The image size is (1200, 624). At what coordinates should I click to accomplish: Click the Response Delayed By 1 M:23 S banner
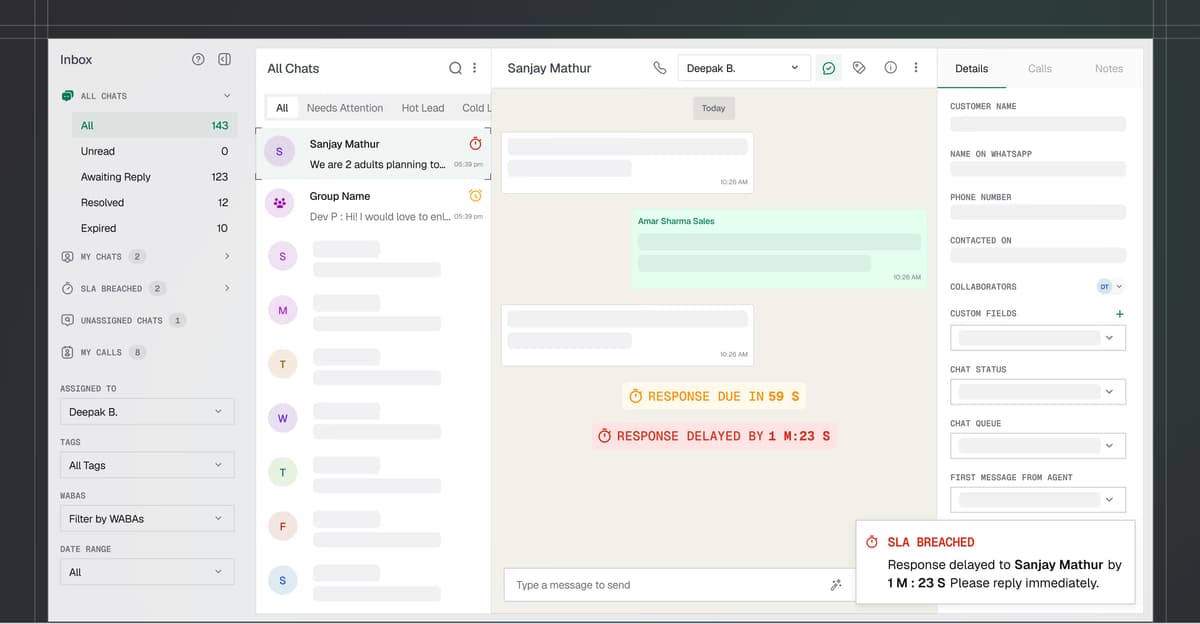tap(714, 436)
